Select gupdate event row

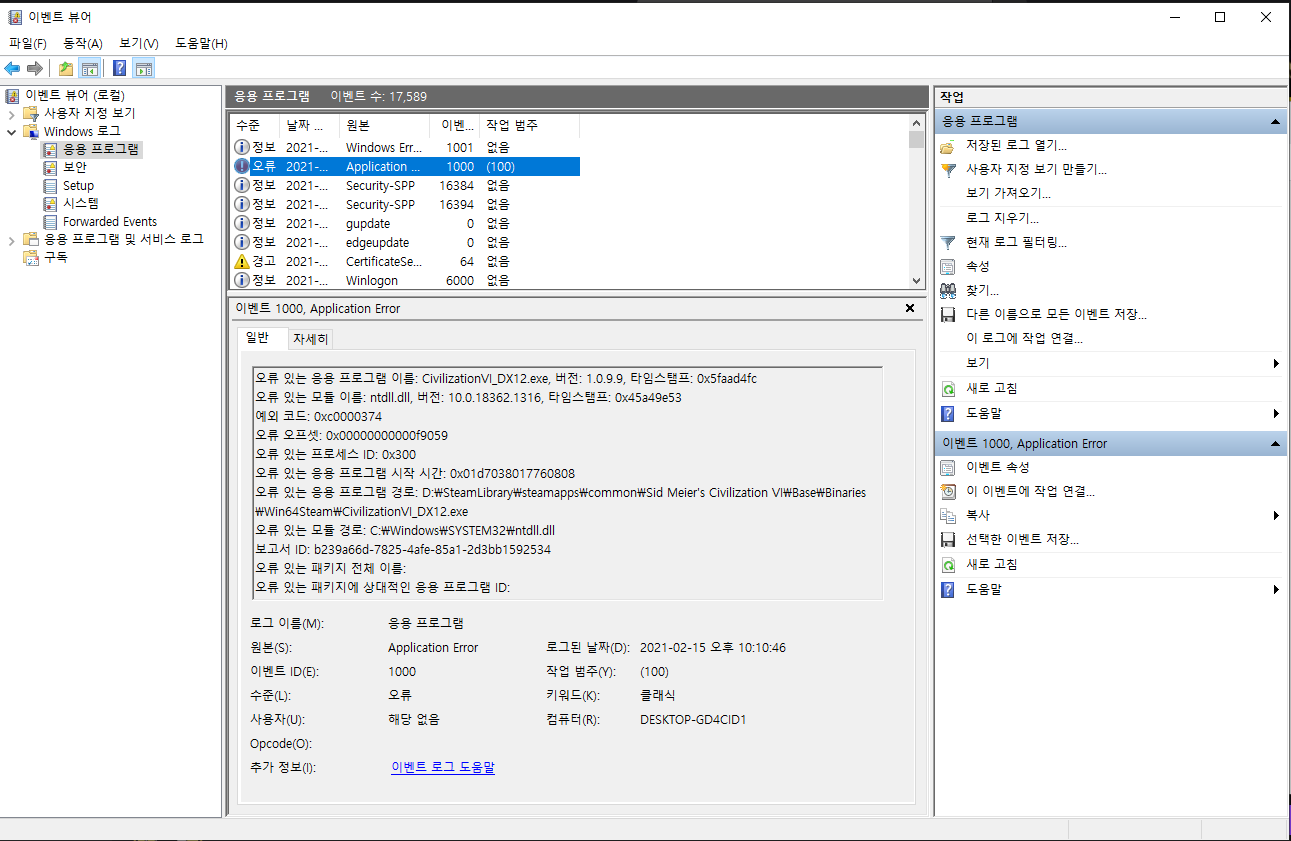click(x=405, y=223)
